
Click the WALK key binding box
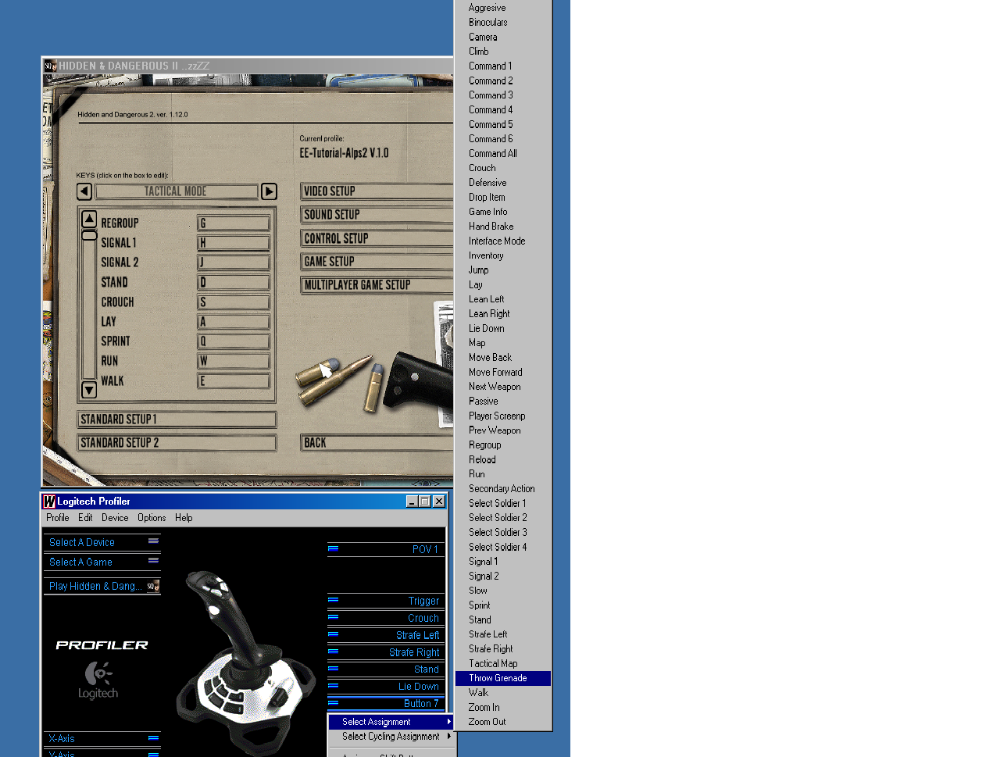tap(233, 381)
